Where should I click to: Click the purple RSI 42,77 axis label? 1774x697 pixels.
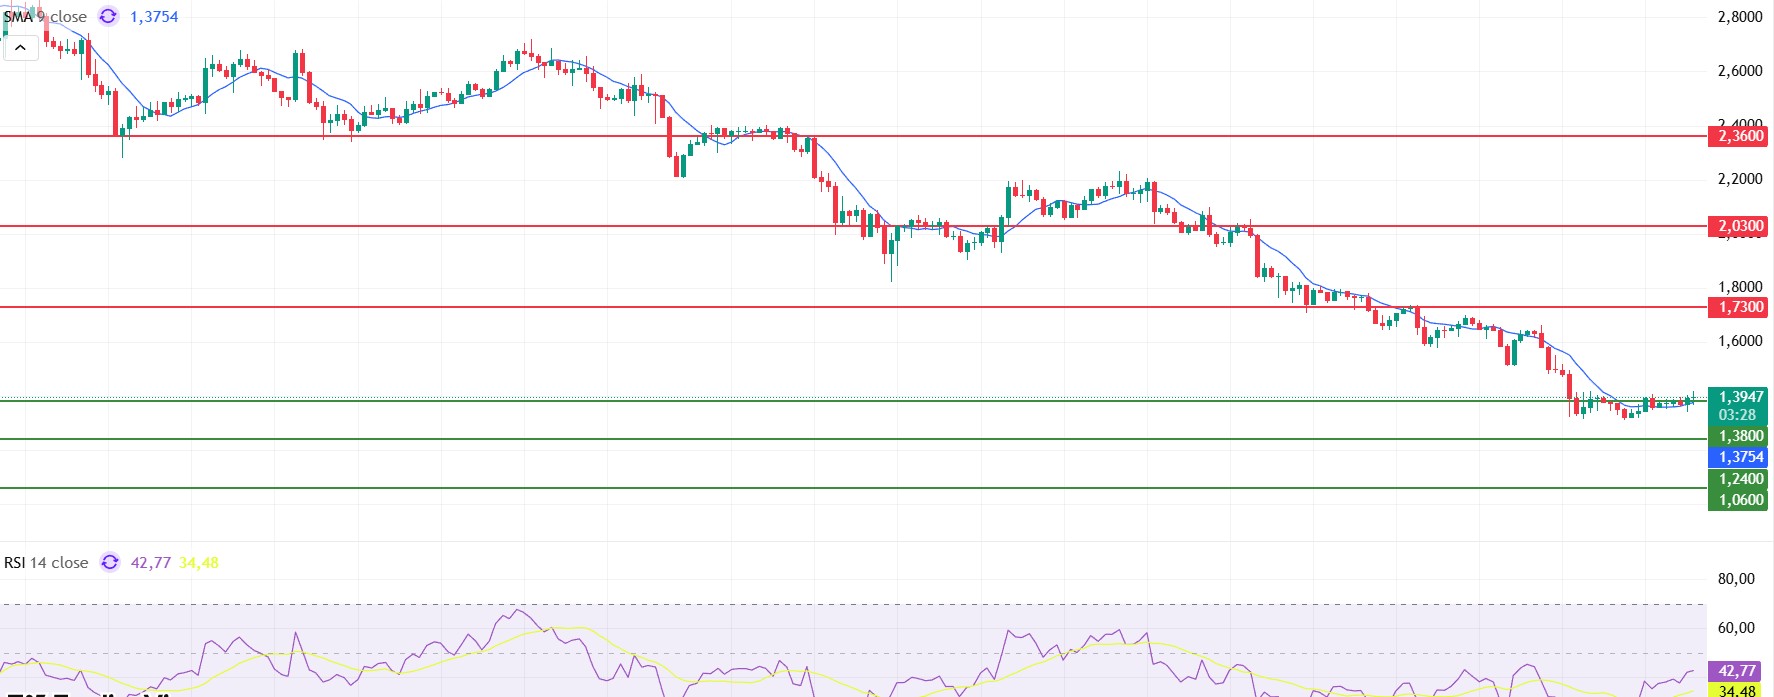tap(1738, 671)
